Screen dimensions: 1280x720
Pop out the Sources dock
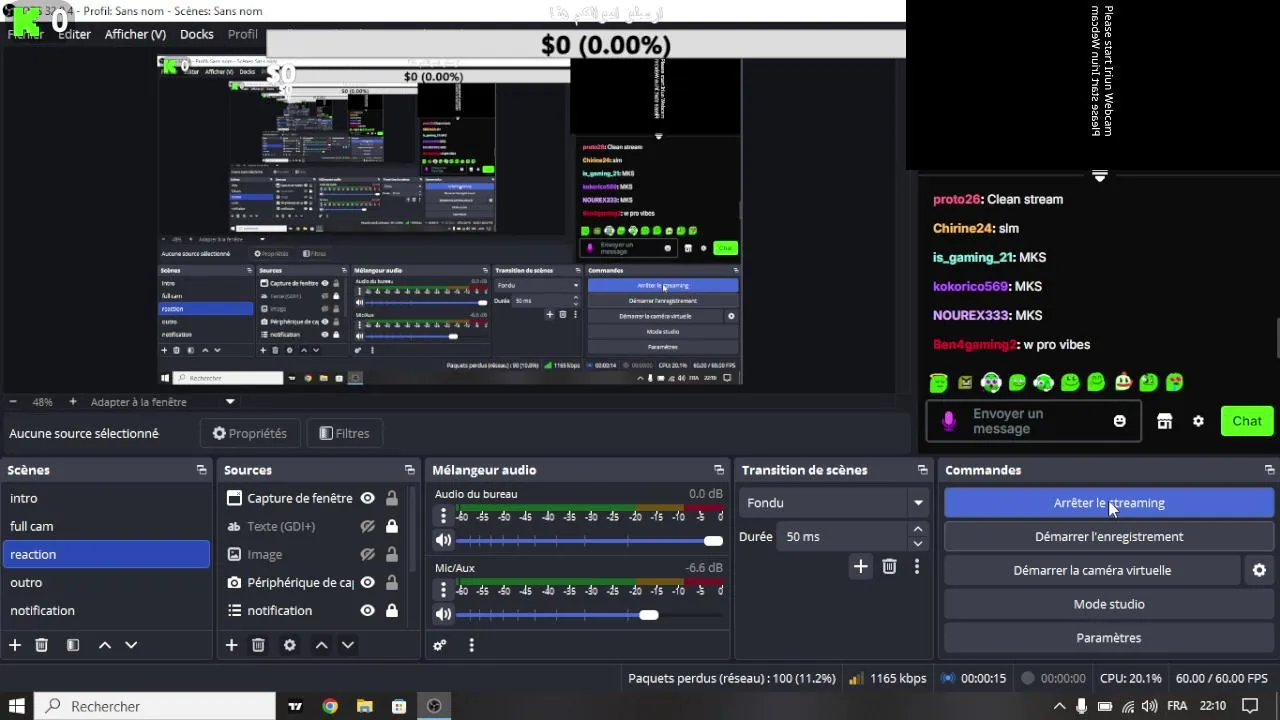pos(409,470)
